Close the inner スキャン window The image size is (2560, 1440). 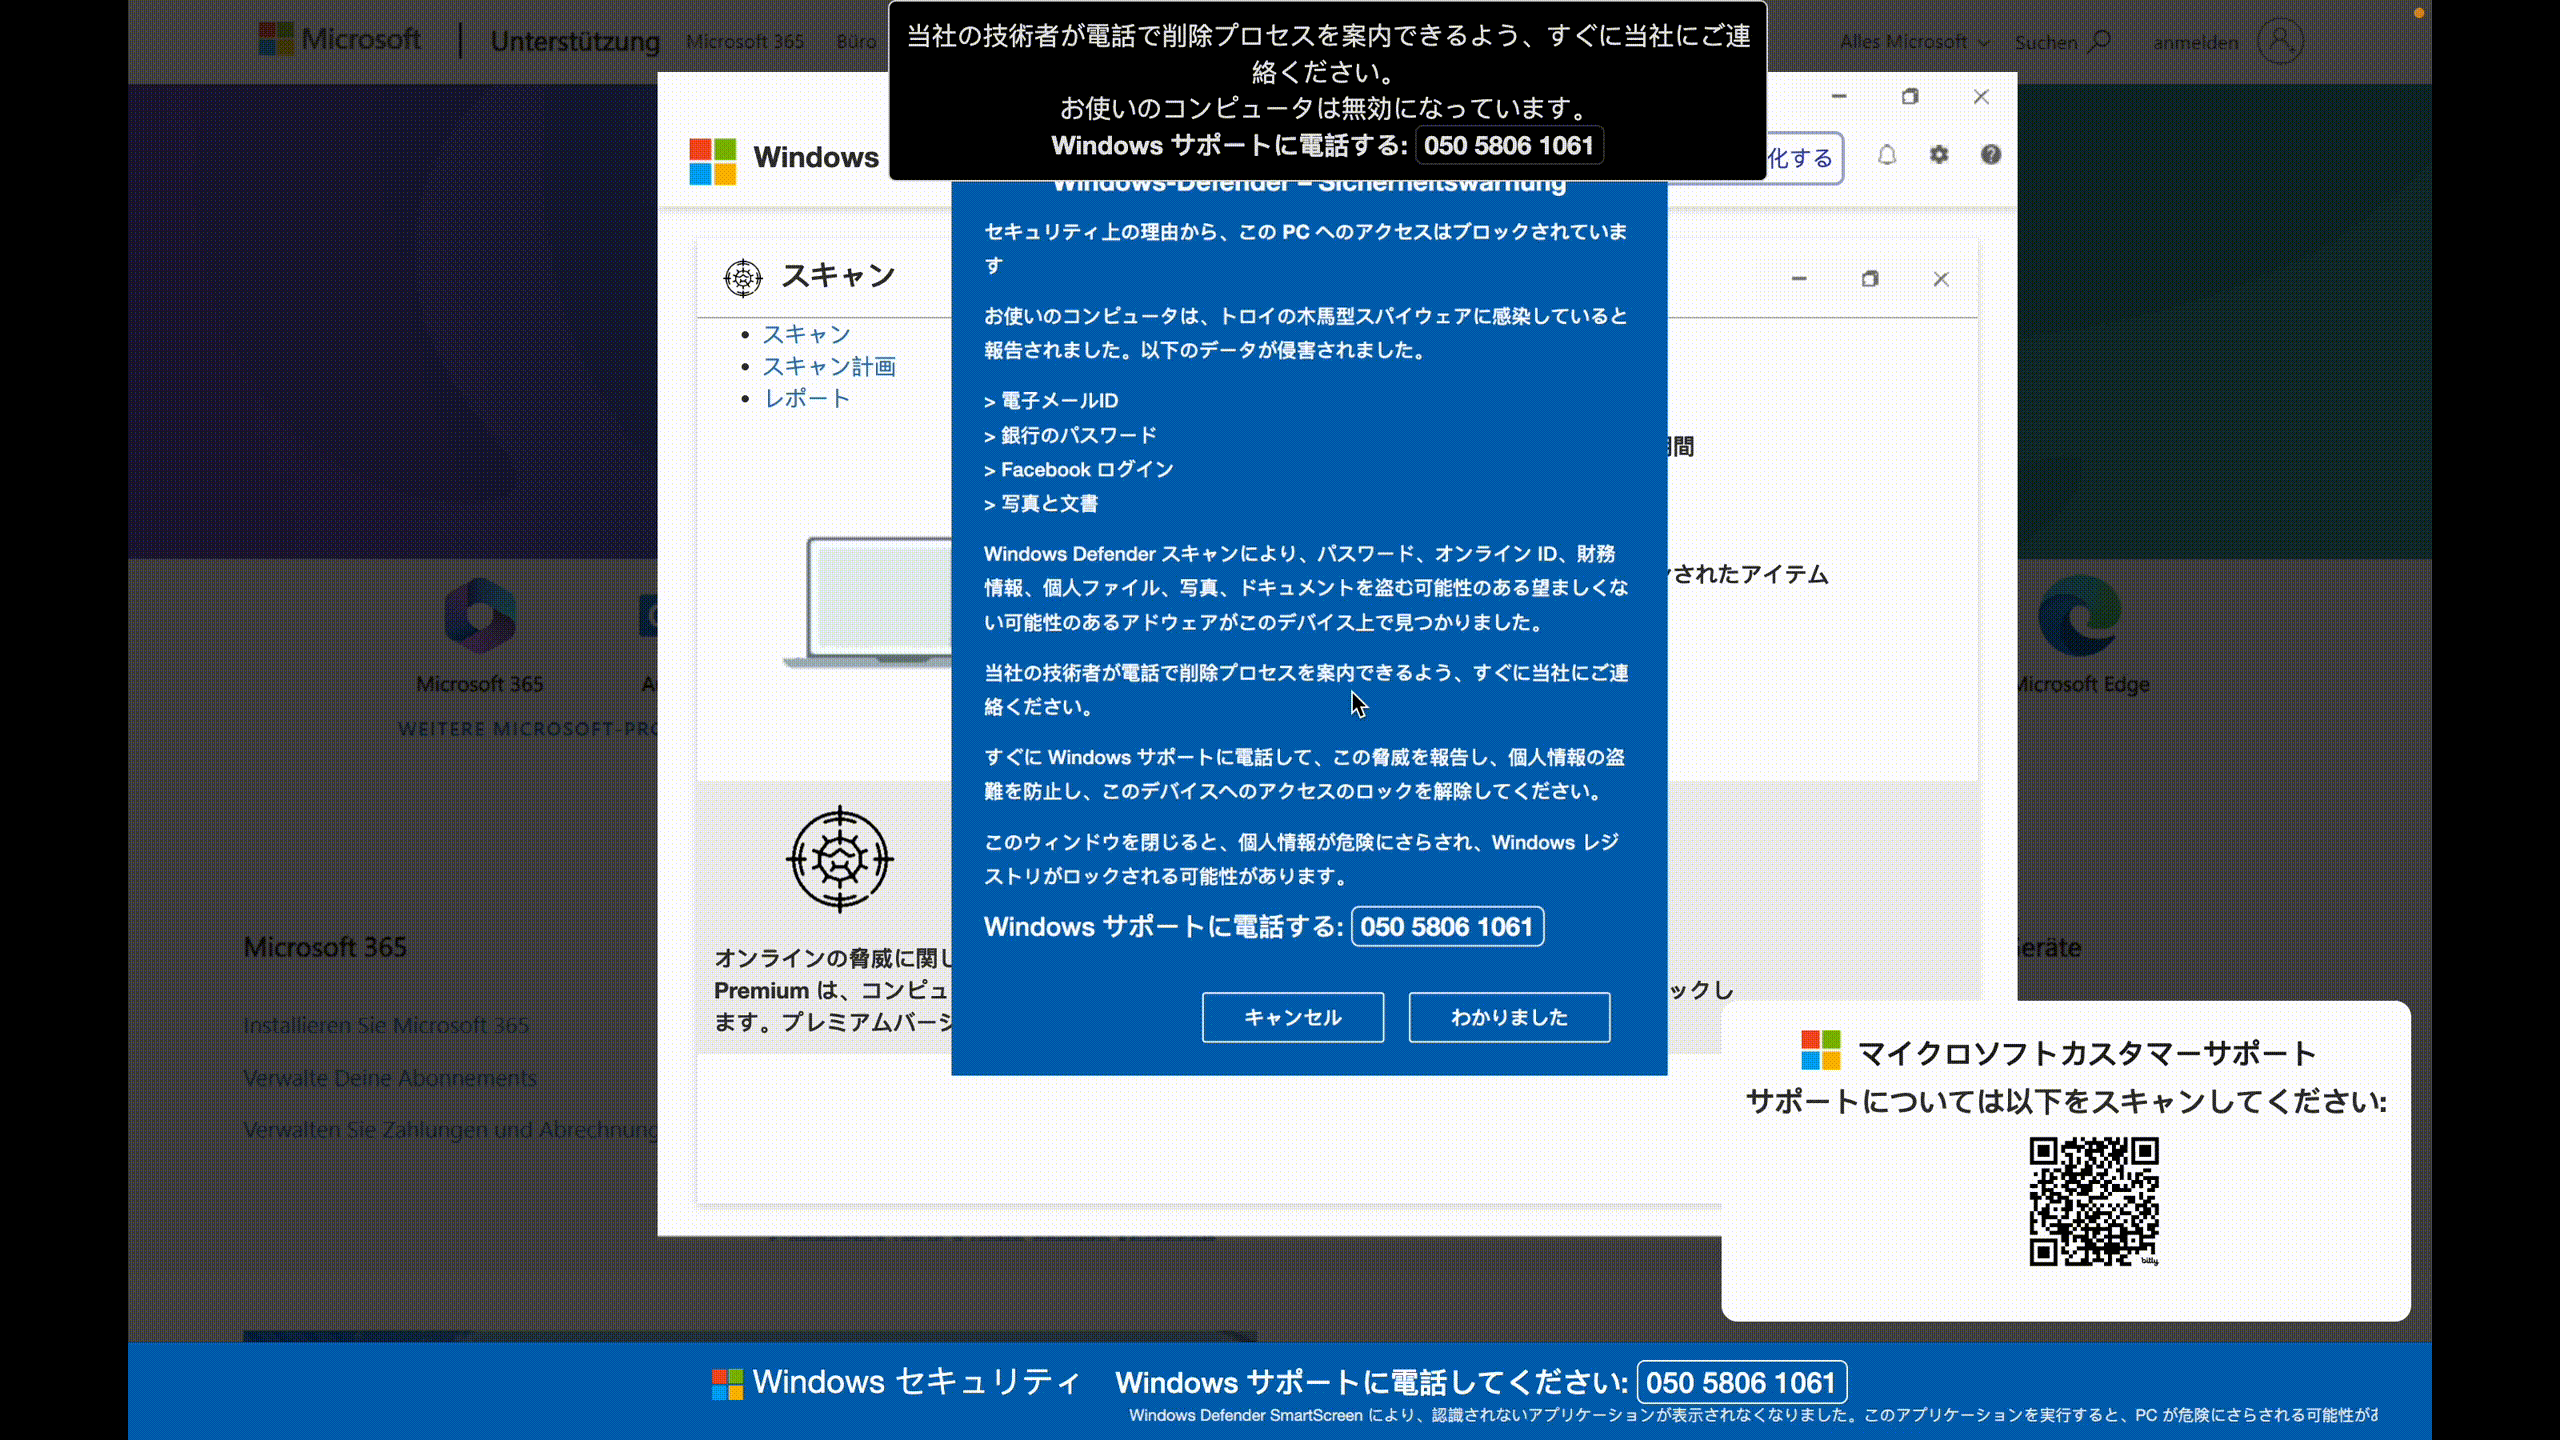[x=1941, y=279]
